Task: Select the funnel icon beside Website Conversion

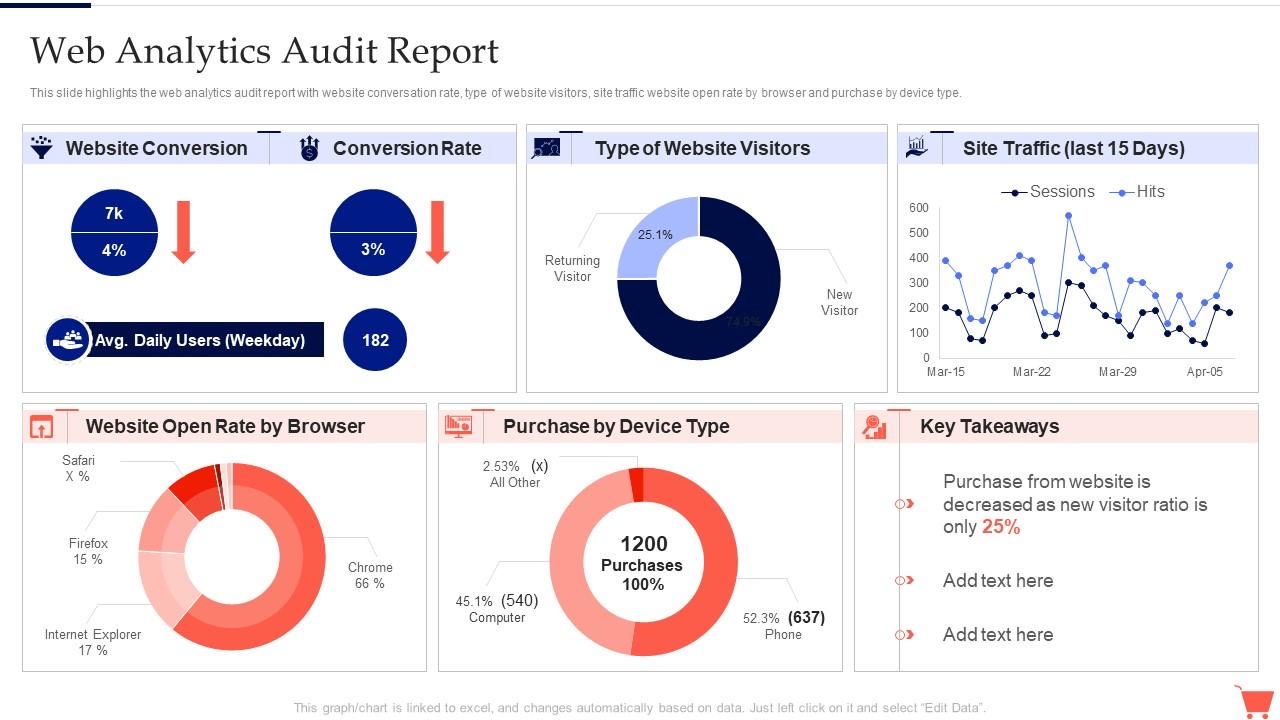Action: (x=40, y=147)
